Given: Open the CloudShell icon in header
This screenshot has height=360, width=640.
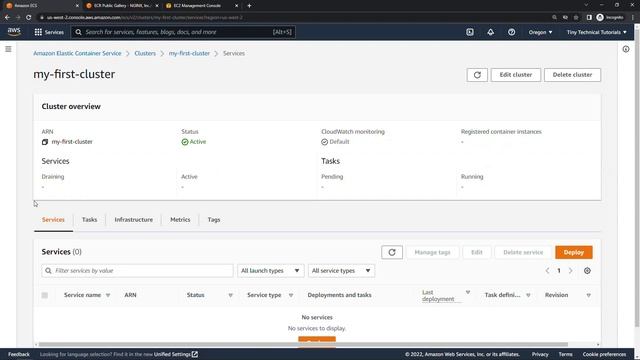Looking at the screenshot, I should (x=470, y=32).
